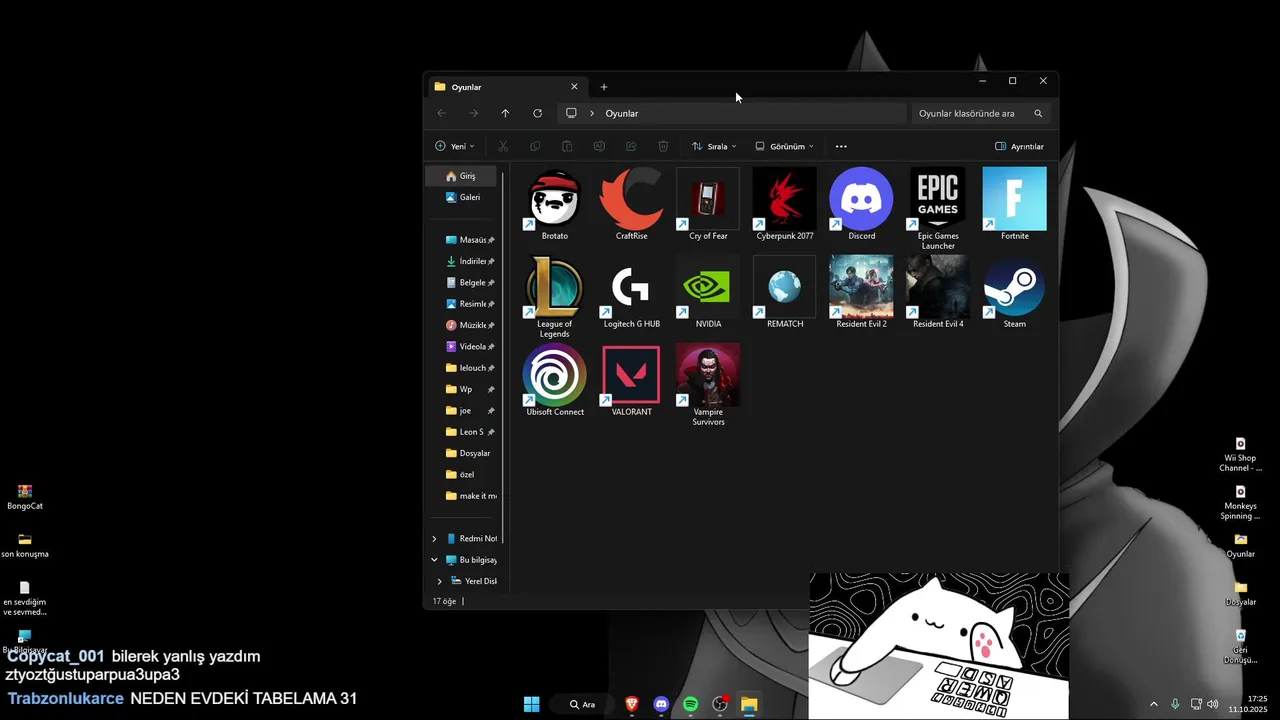The image size is (1280, 720).
Task: Open the Görünüm view dropdown
Action: coord(784,146)
